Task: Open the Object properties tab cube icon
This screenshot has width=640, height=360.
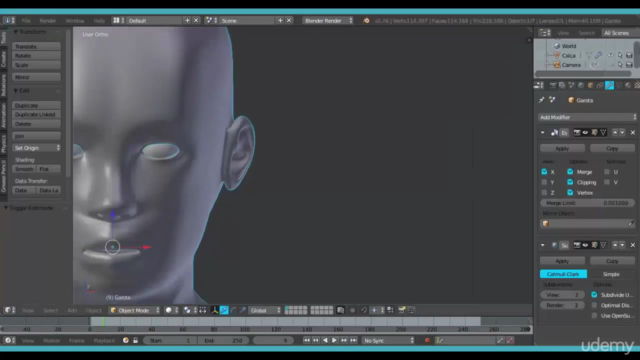Action: tap(590, 85)
